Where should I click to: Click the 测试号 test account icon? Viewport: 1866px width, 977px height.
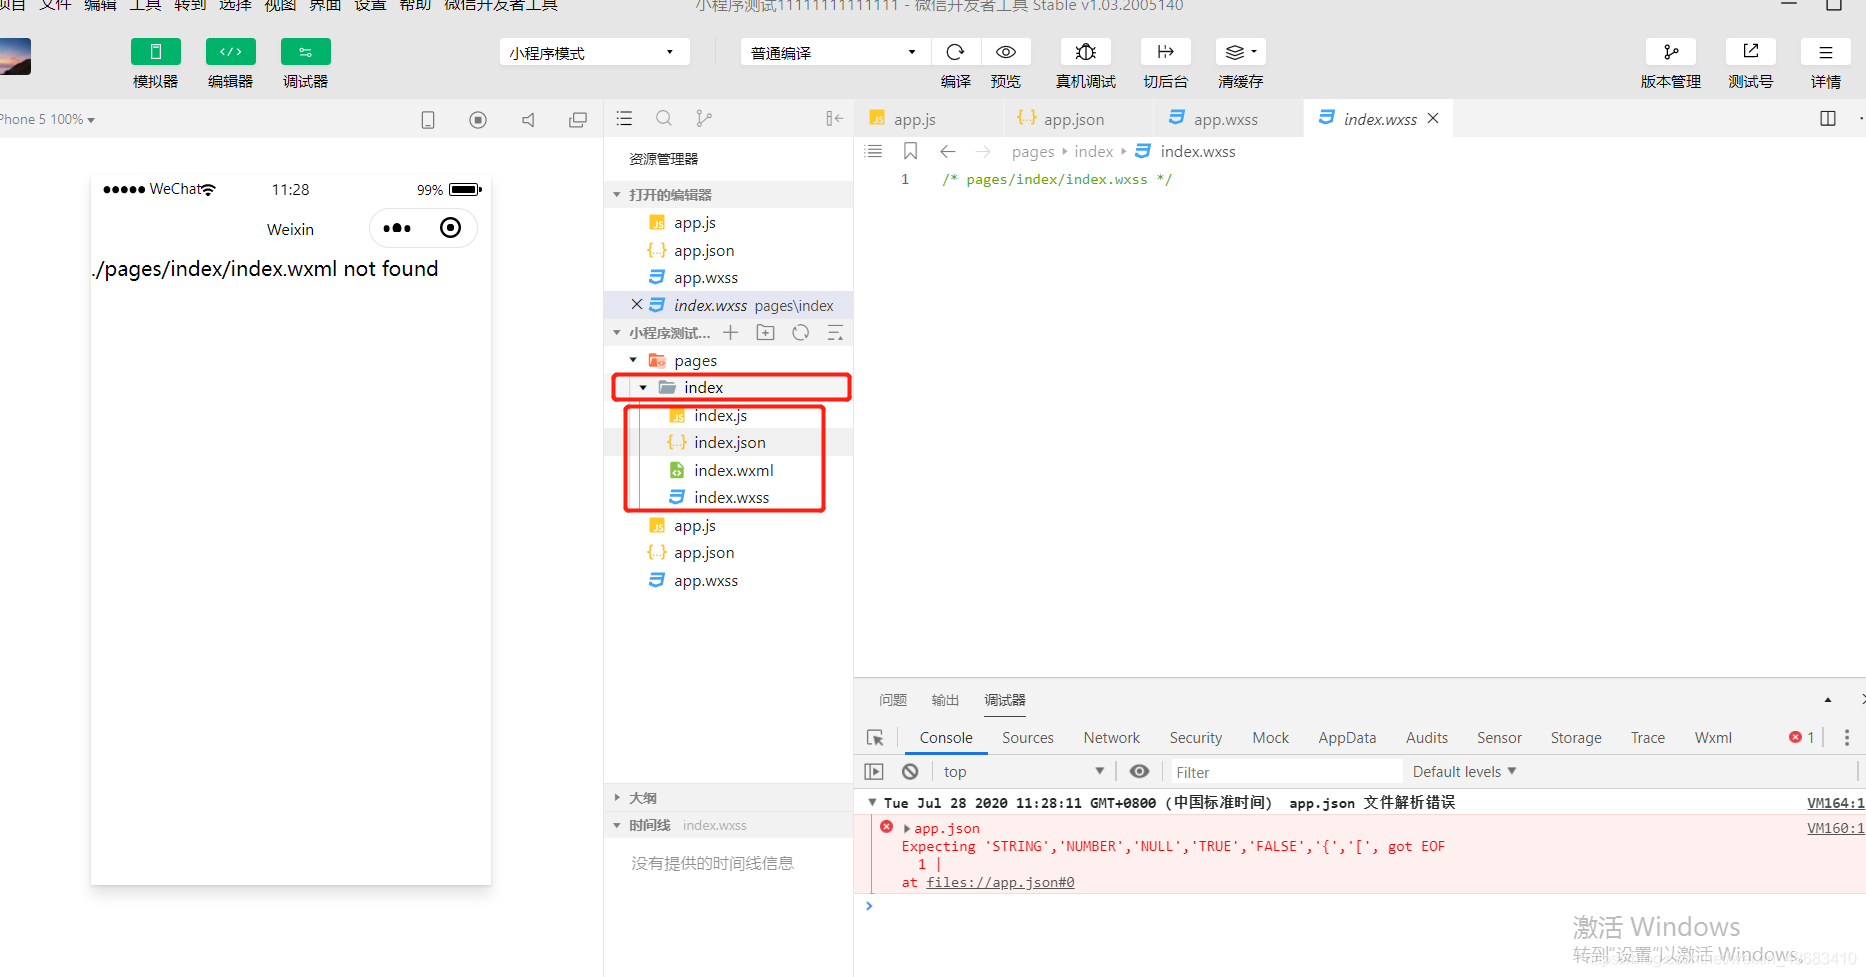[x=1750, y=52]
